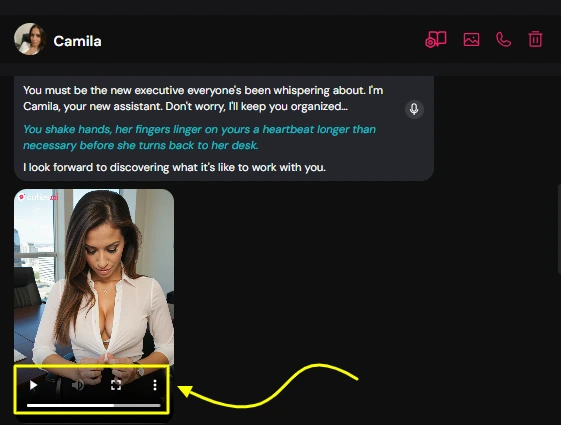Click the video thumbnail of Camila
The height and width of the screenshot is (425, 561).
pyautogui.click(x=94, y=277)
